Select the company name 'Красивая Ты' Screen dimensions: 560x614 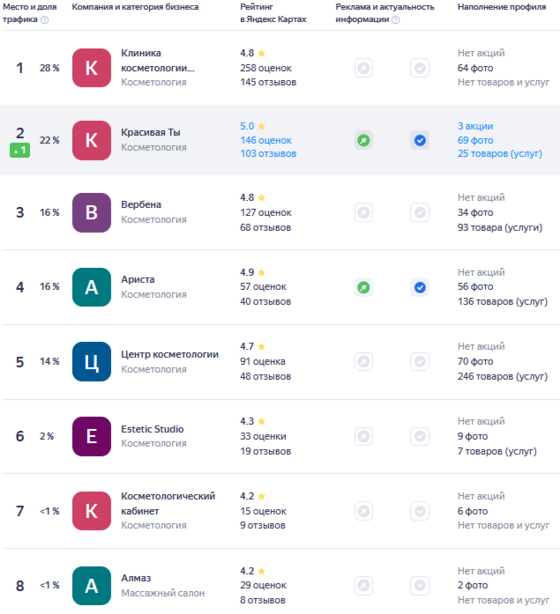click(151, 132)
